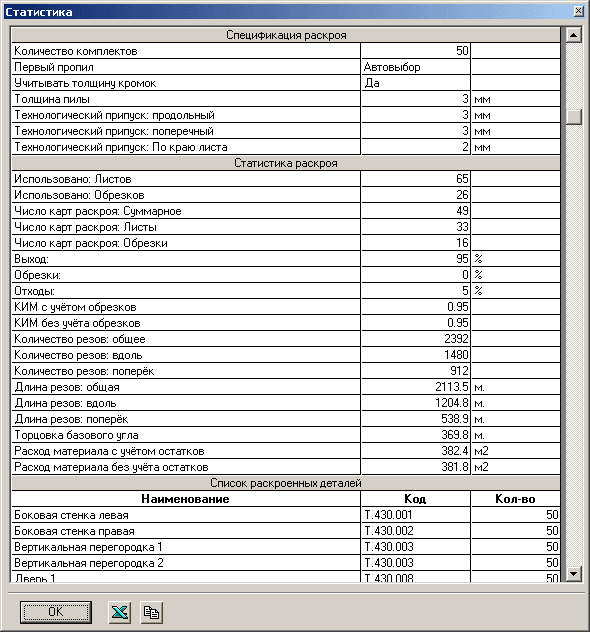Click the Спецификация раскроя section header
590x632 pixels.
coord(286,35)
